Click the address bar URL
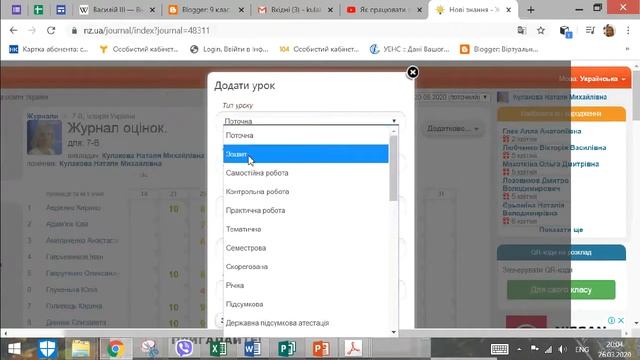This screenshot has height=360, width=640. tap(147, 31)
